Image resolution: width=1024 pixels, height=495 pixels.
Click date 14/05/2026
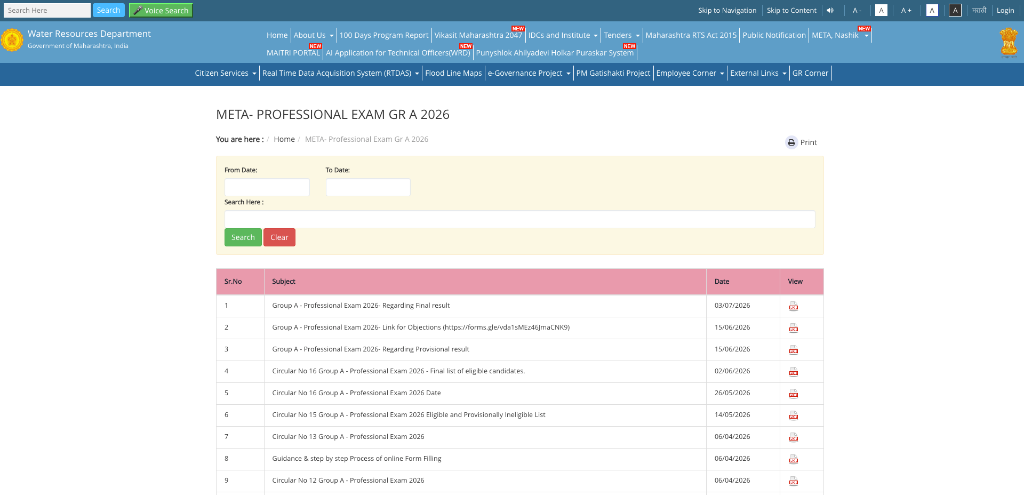732,415
